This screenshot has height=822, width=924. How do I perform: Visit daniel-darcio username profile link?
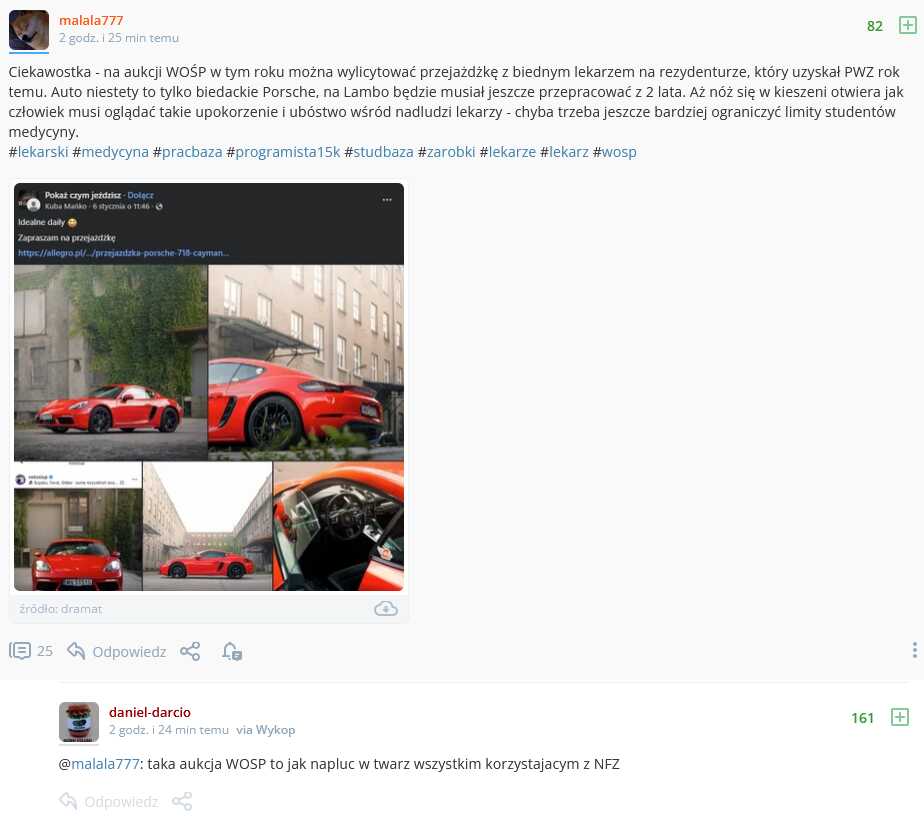pyautogui.click(x=150, y=712)
